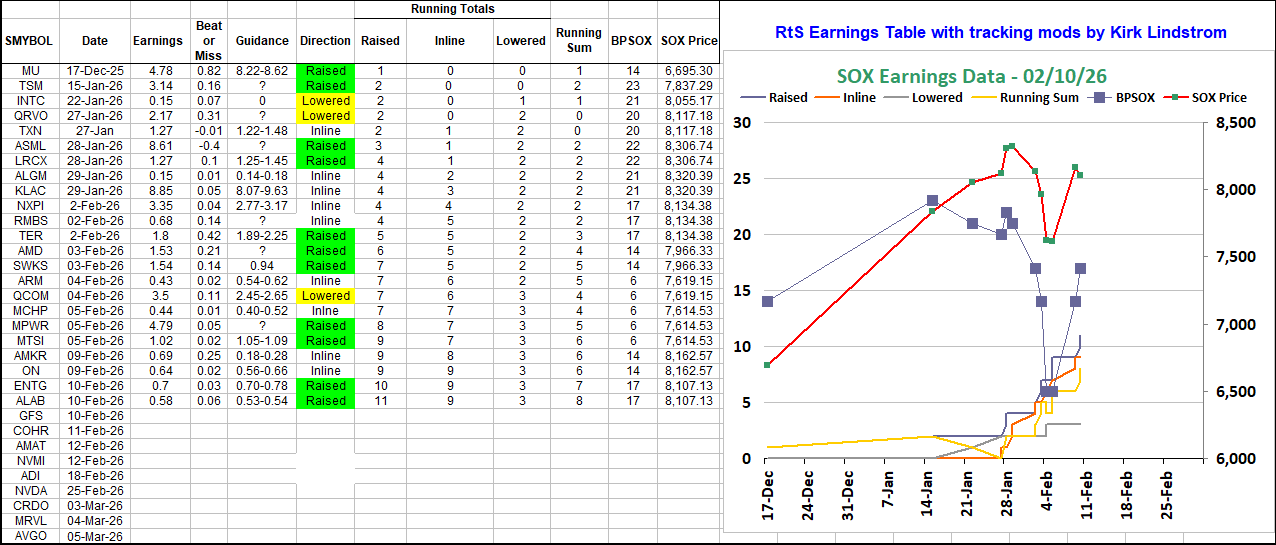Click the Beat or Miss column header
1276x545 pixels.
coord(209,33)
